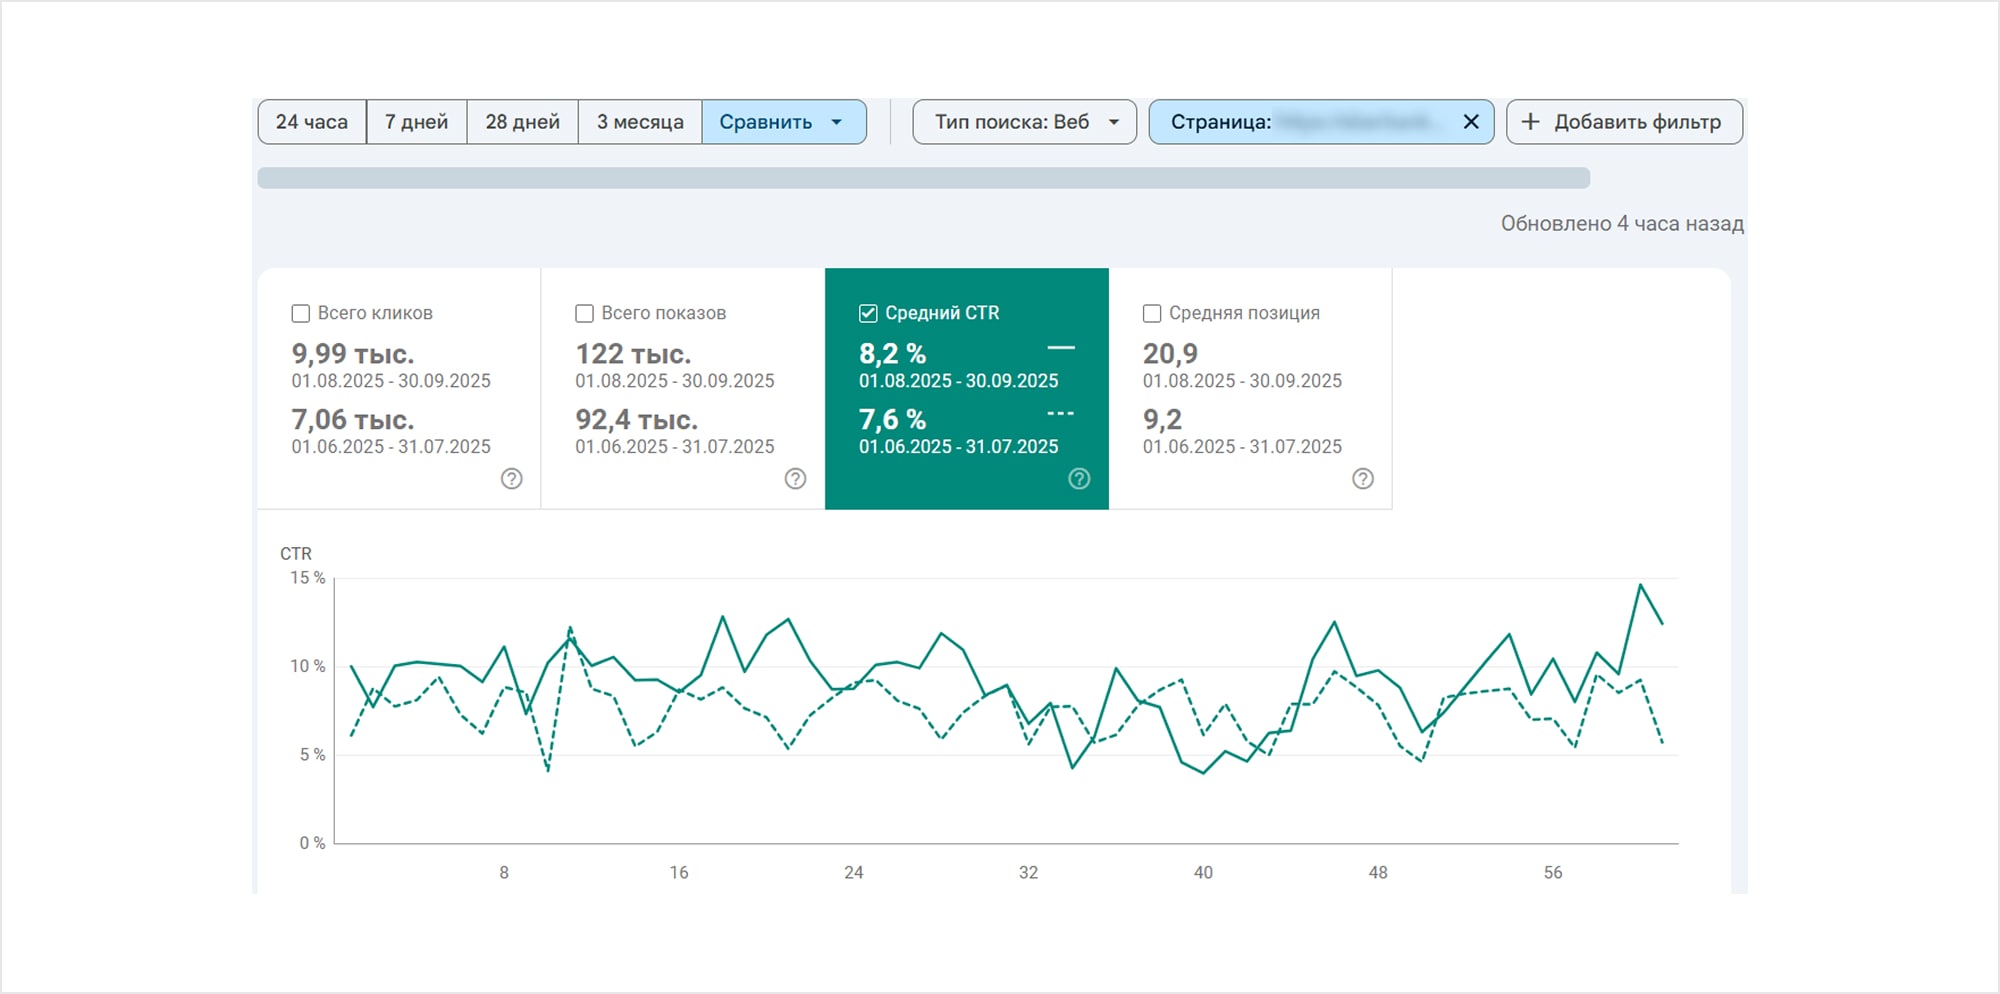Open help for the Средняя позиция card
The width and height of the screenshot is (2000, 994).
pos(1363,479)
